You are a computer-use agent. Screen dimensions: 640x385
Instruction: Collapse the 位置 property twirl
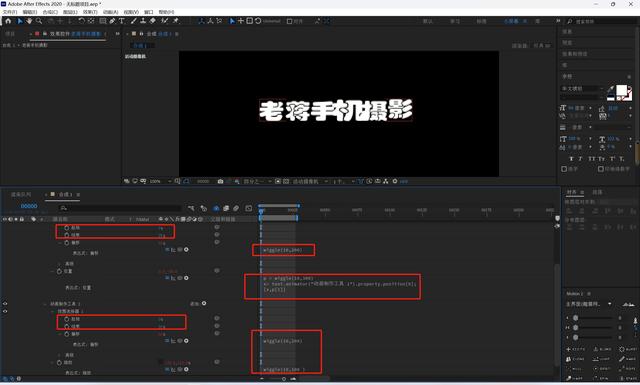(52, 271)
